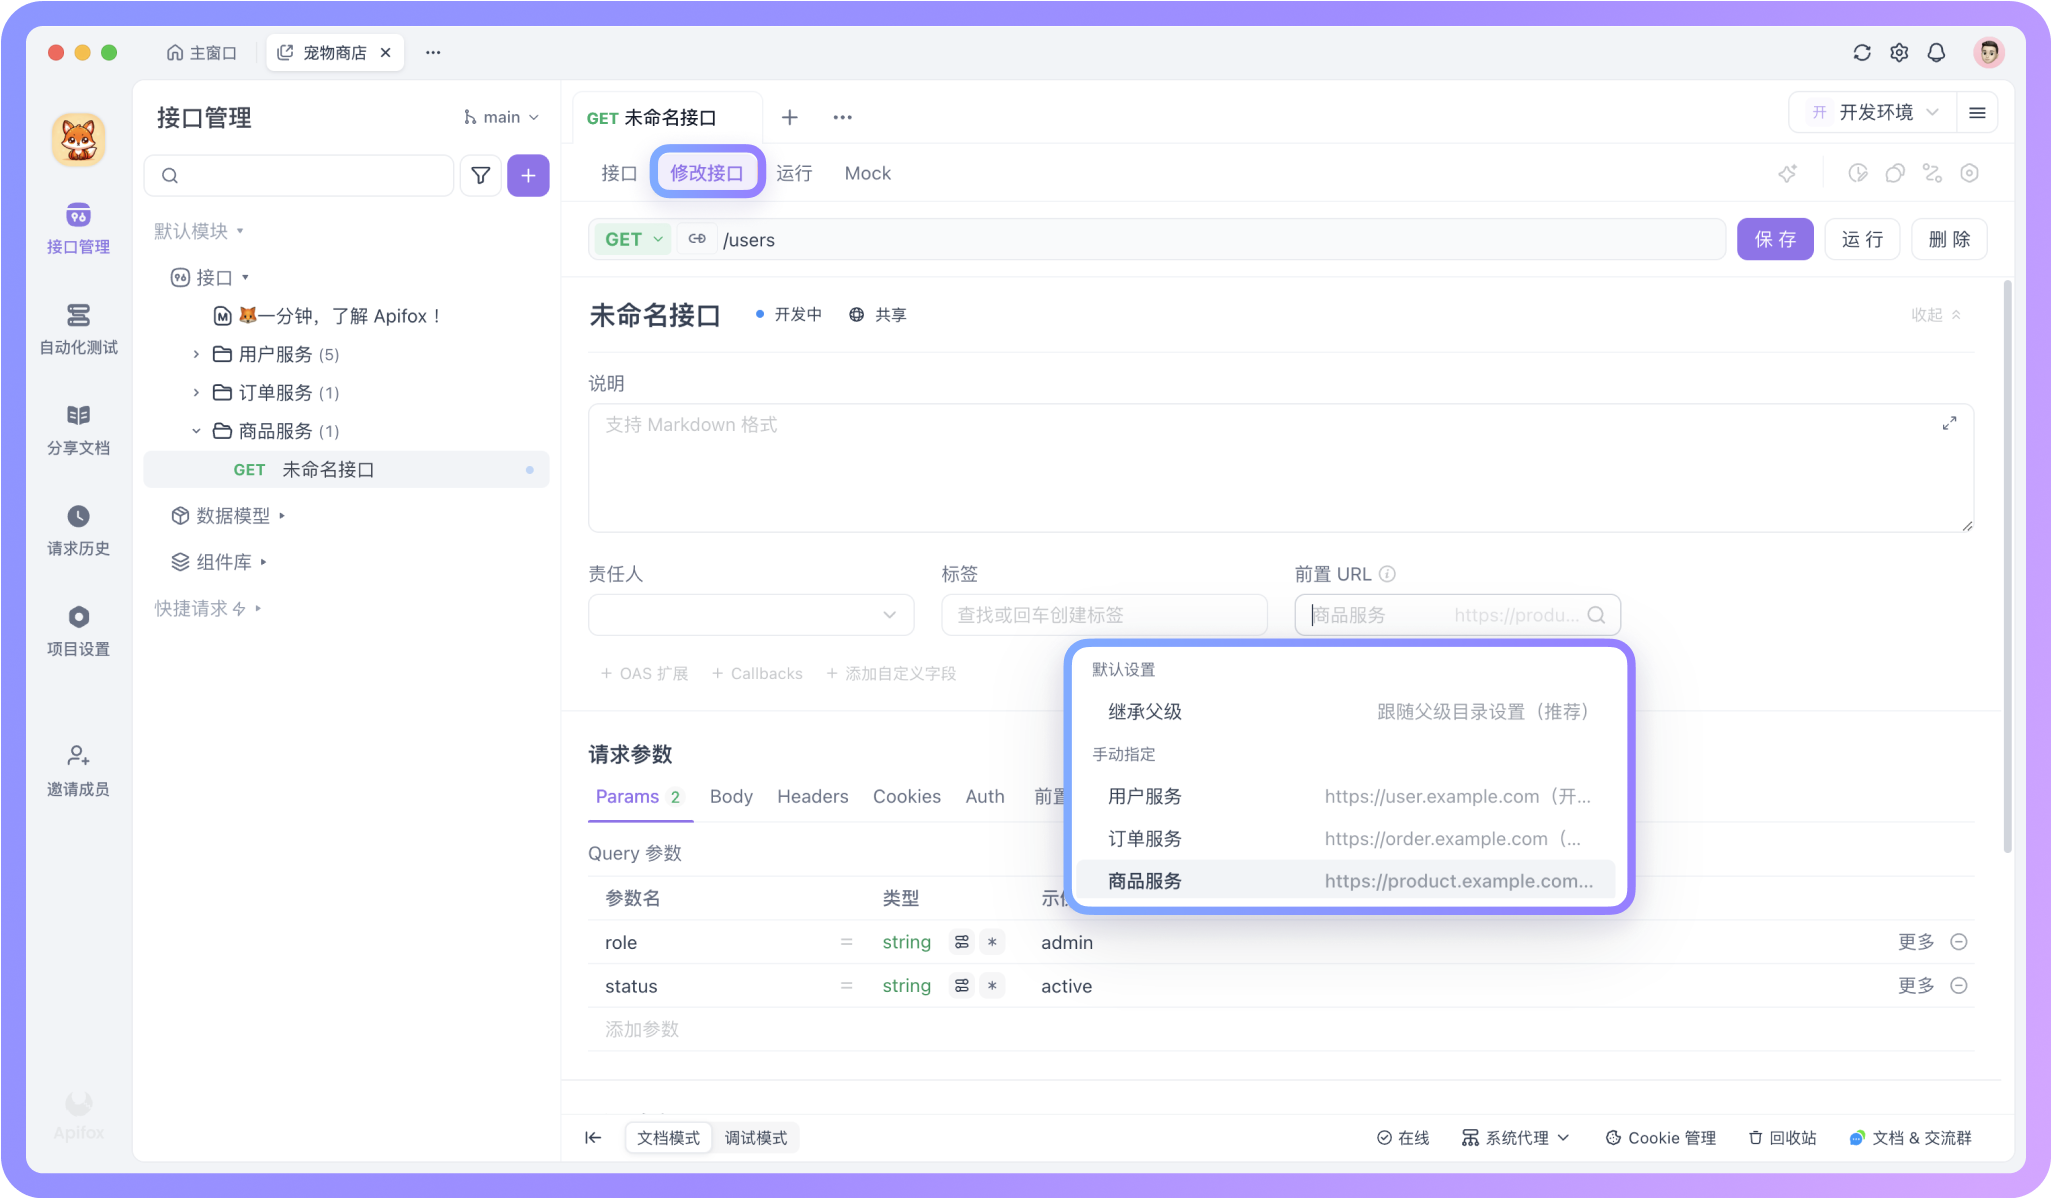The height and width of the screenshot is (1198, 2051).
Task: Switch to the Mock tab
Action: [867, 174]
